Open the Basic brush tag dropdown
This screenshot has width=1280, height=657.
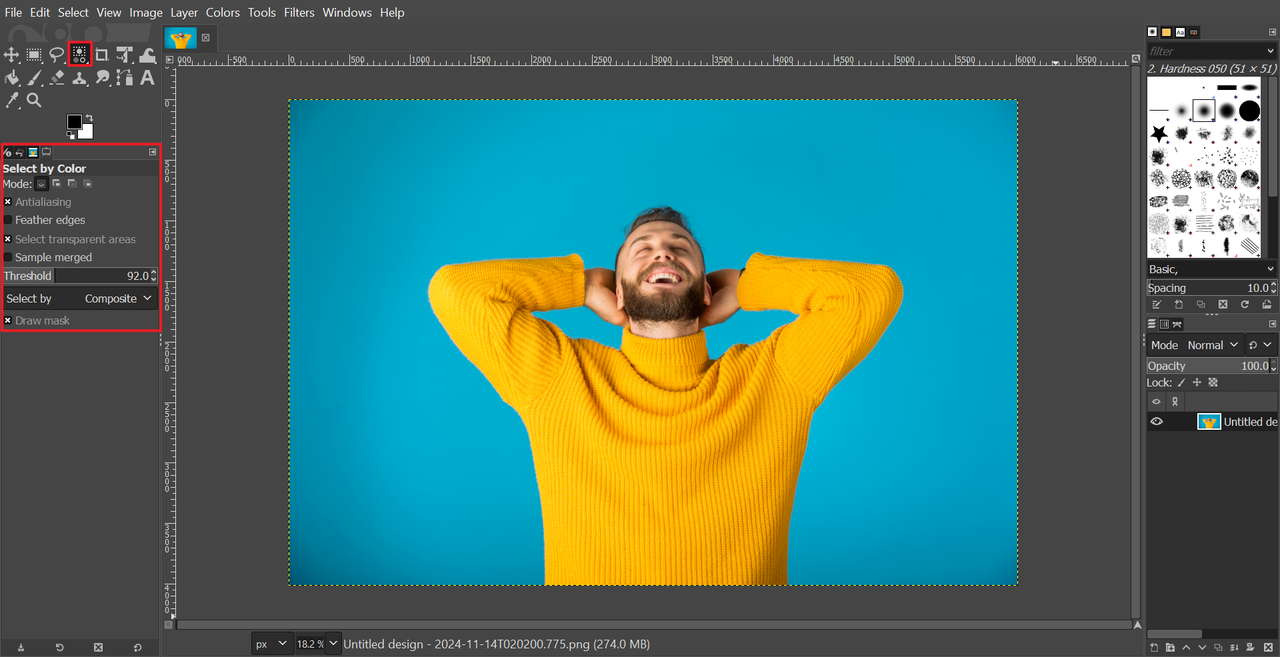1212,269
